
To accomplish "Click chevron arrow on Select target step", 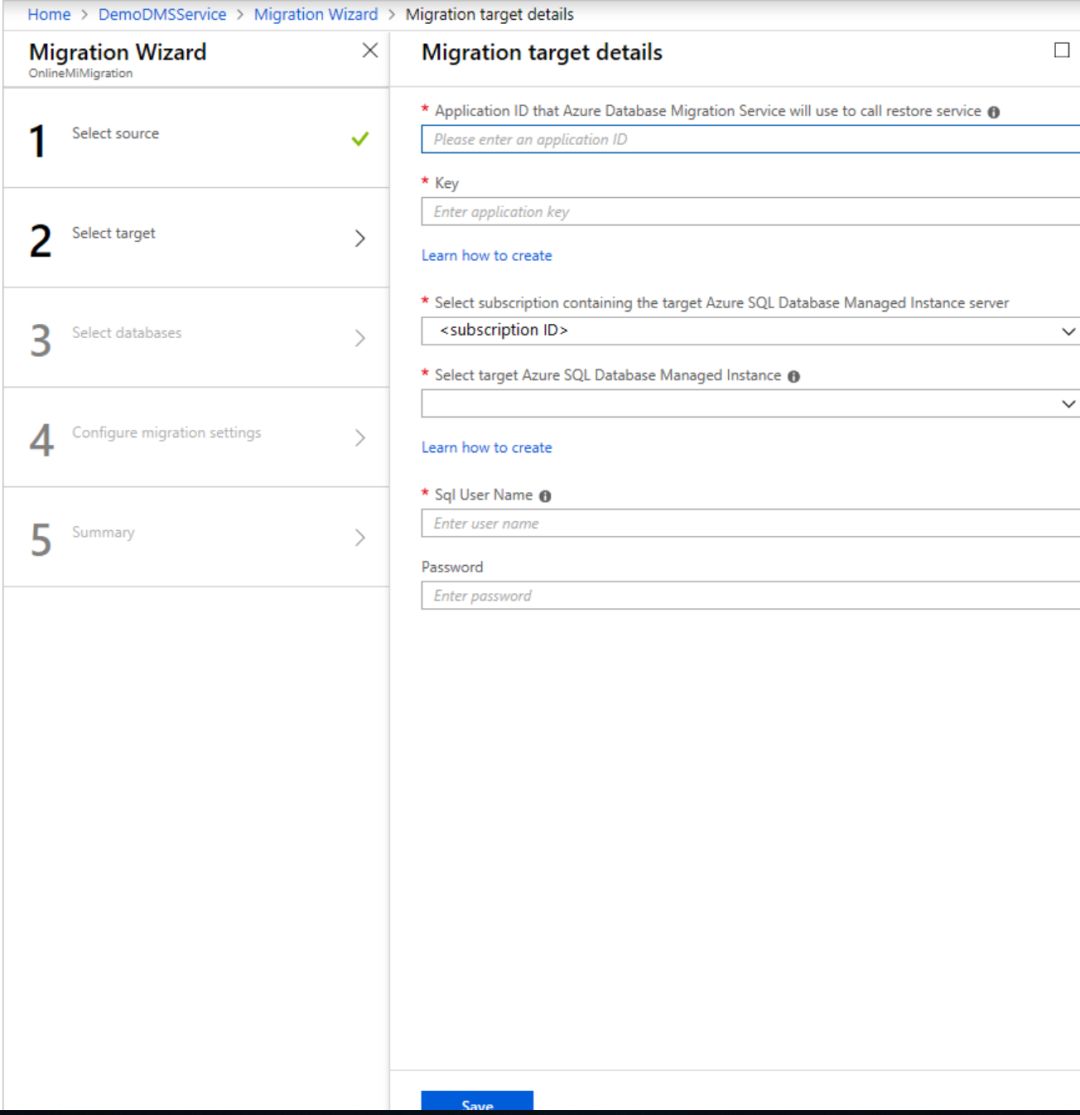I will [x=360, y=238].
